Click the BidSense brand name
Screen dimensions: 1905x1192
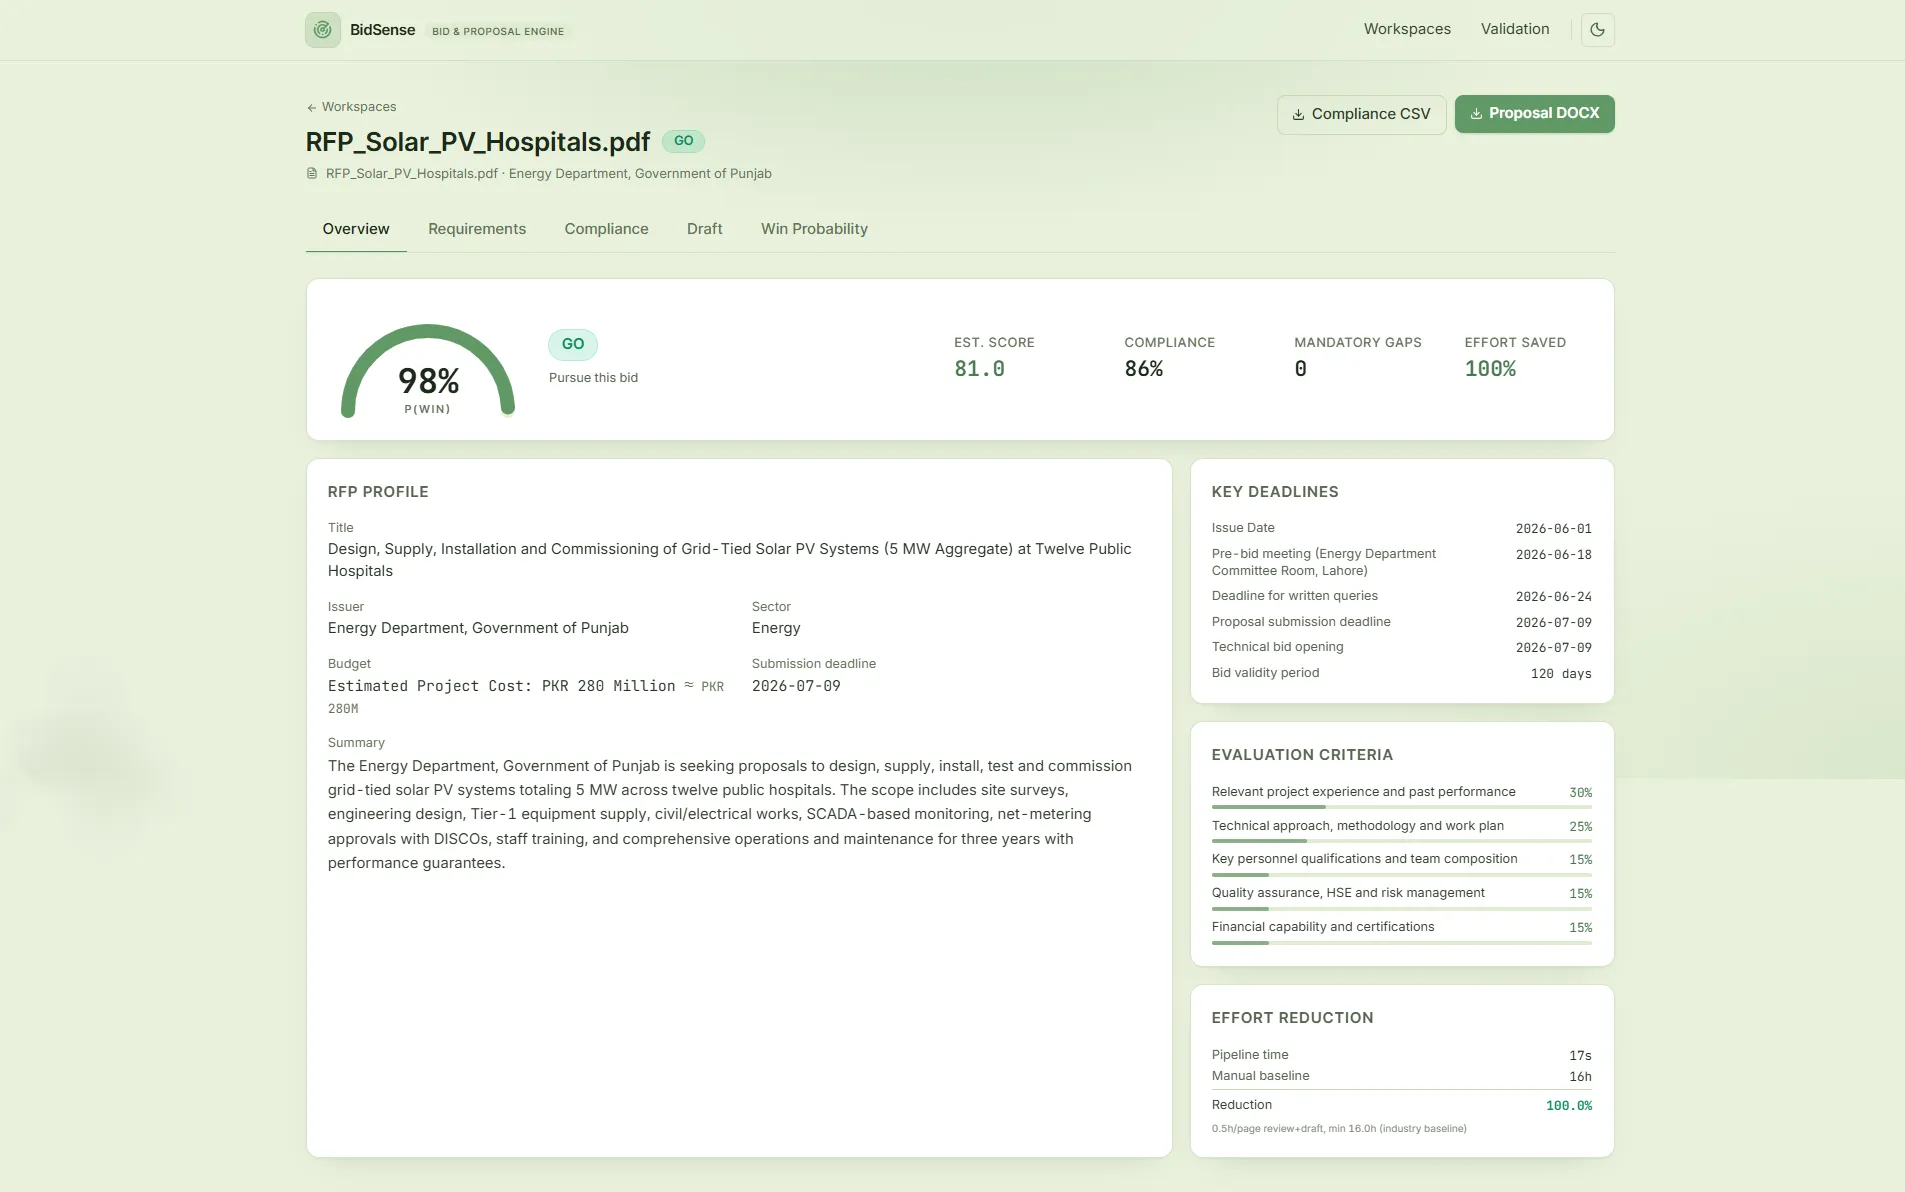tap(382, 30)
